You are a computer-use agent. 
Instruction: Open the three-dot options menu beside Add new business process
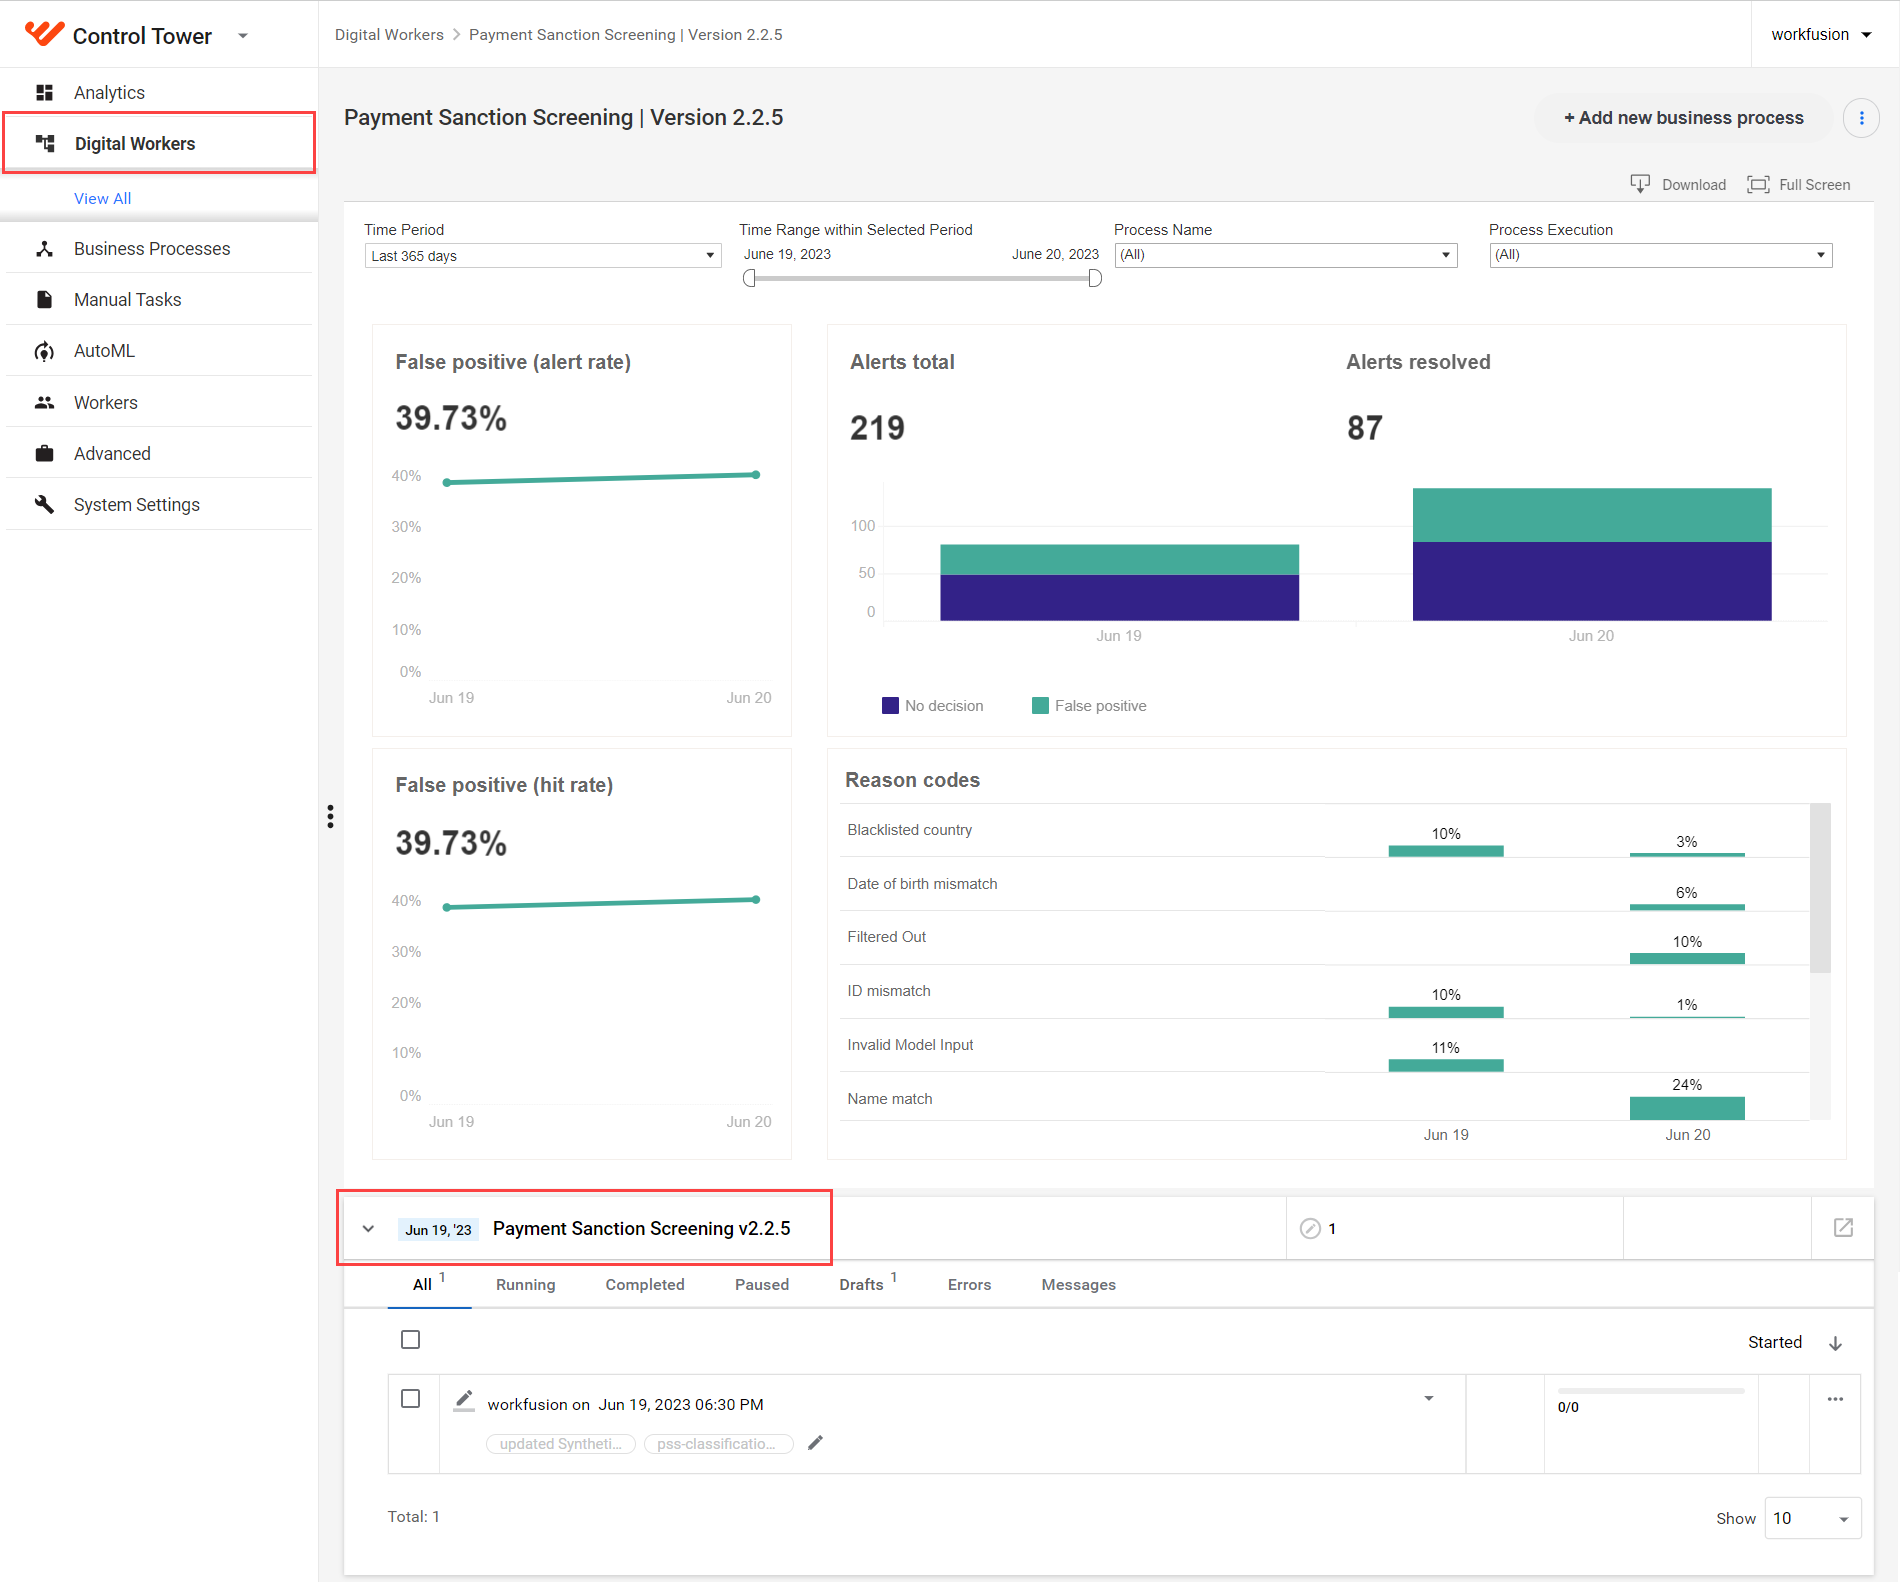coord(1861,118)
